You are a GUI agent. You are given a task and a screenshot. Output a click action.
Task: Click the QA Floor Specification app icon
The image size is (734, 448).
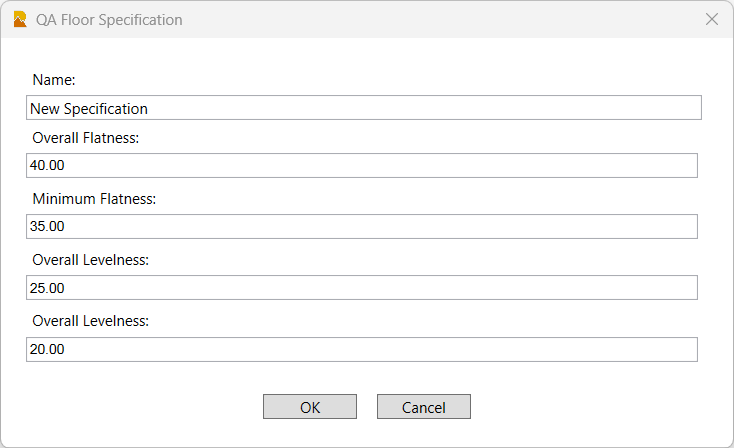click(x=20, y=19)
